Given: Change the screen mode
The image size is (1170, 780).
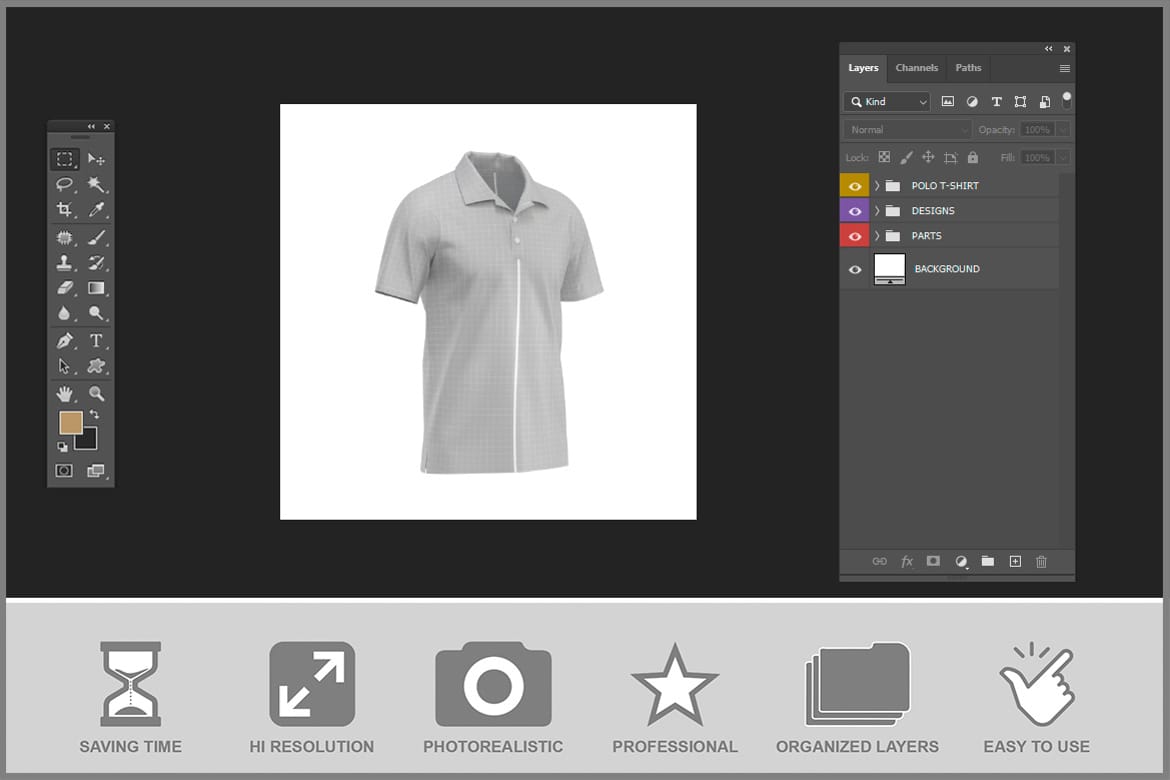Looking at the screenshot, I should point(96,470).
